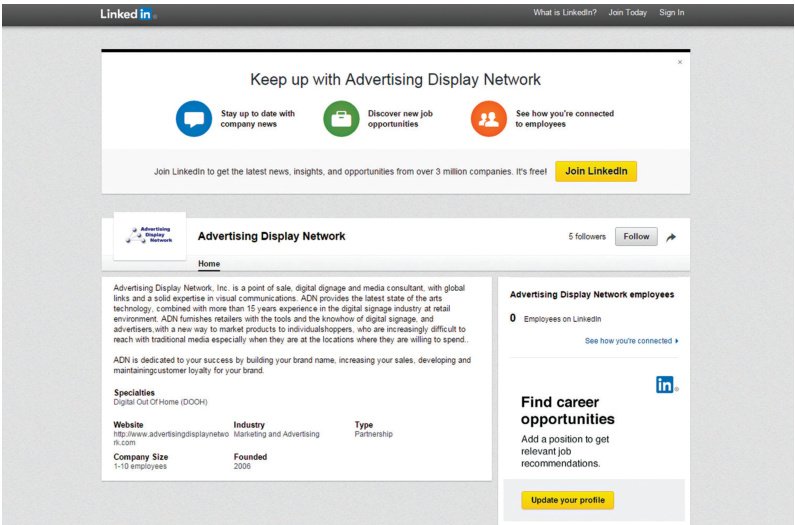Open the Join Today link
This screenshot has width=795, height=525.
click(628, 13)
